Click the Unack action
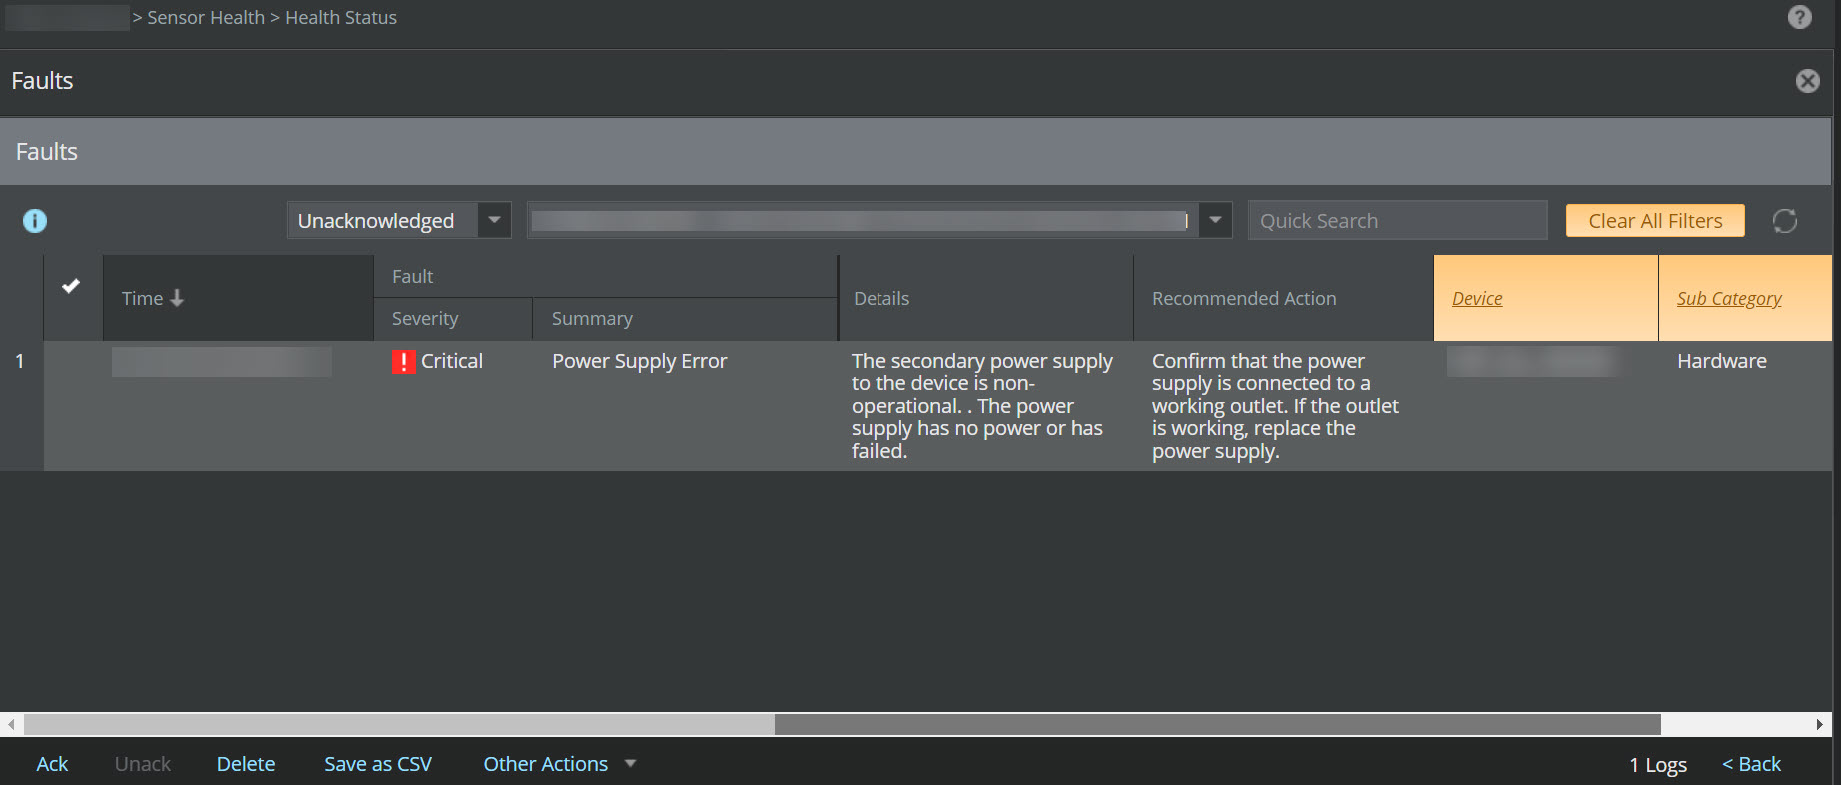The width and height of the screenshot is (1841, 785). coord(143,764)
